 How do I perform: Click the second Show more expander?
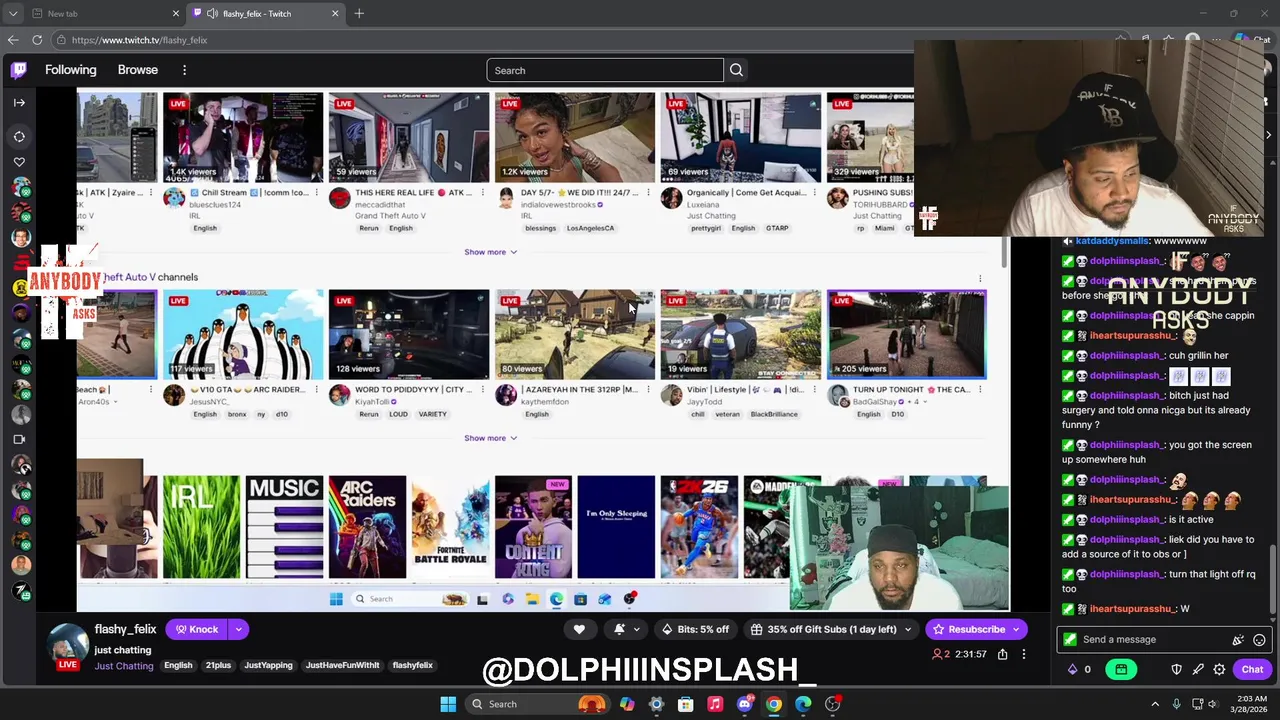click(x=490, y=438)
